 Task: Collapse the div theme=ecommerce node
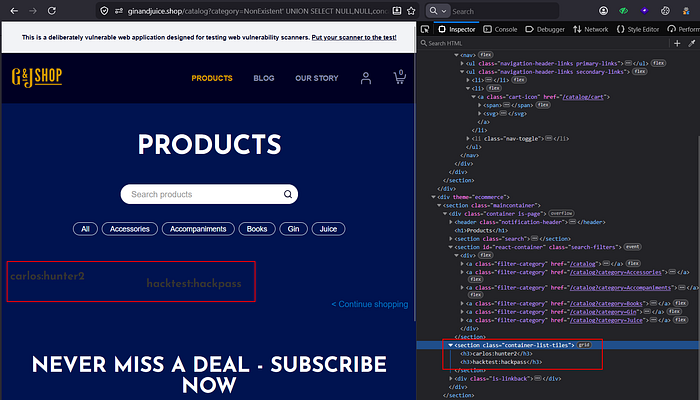click(x=433, y=197)
